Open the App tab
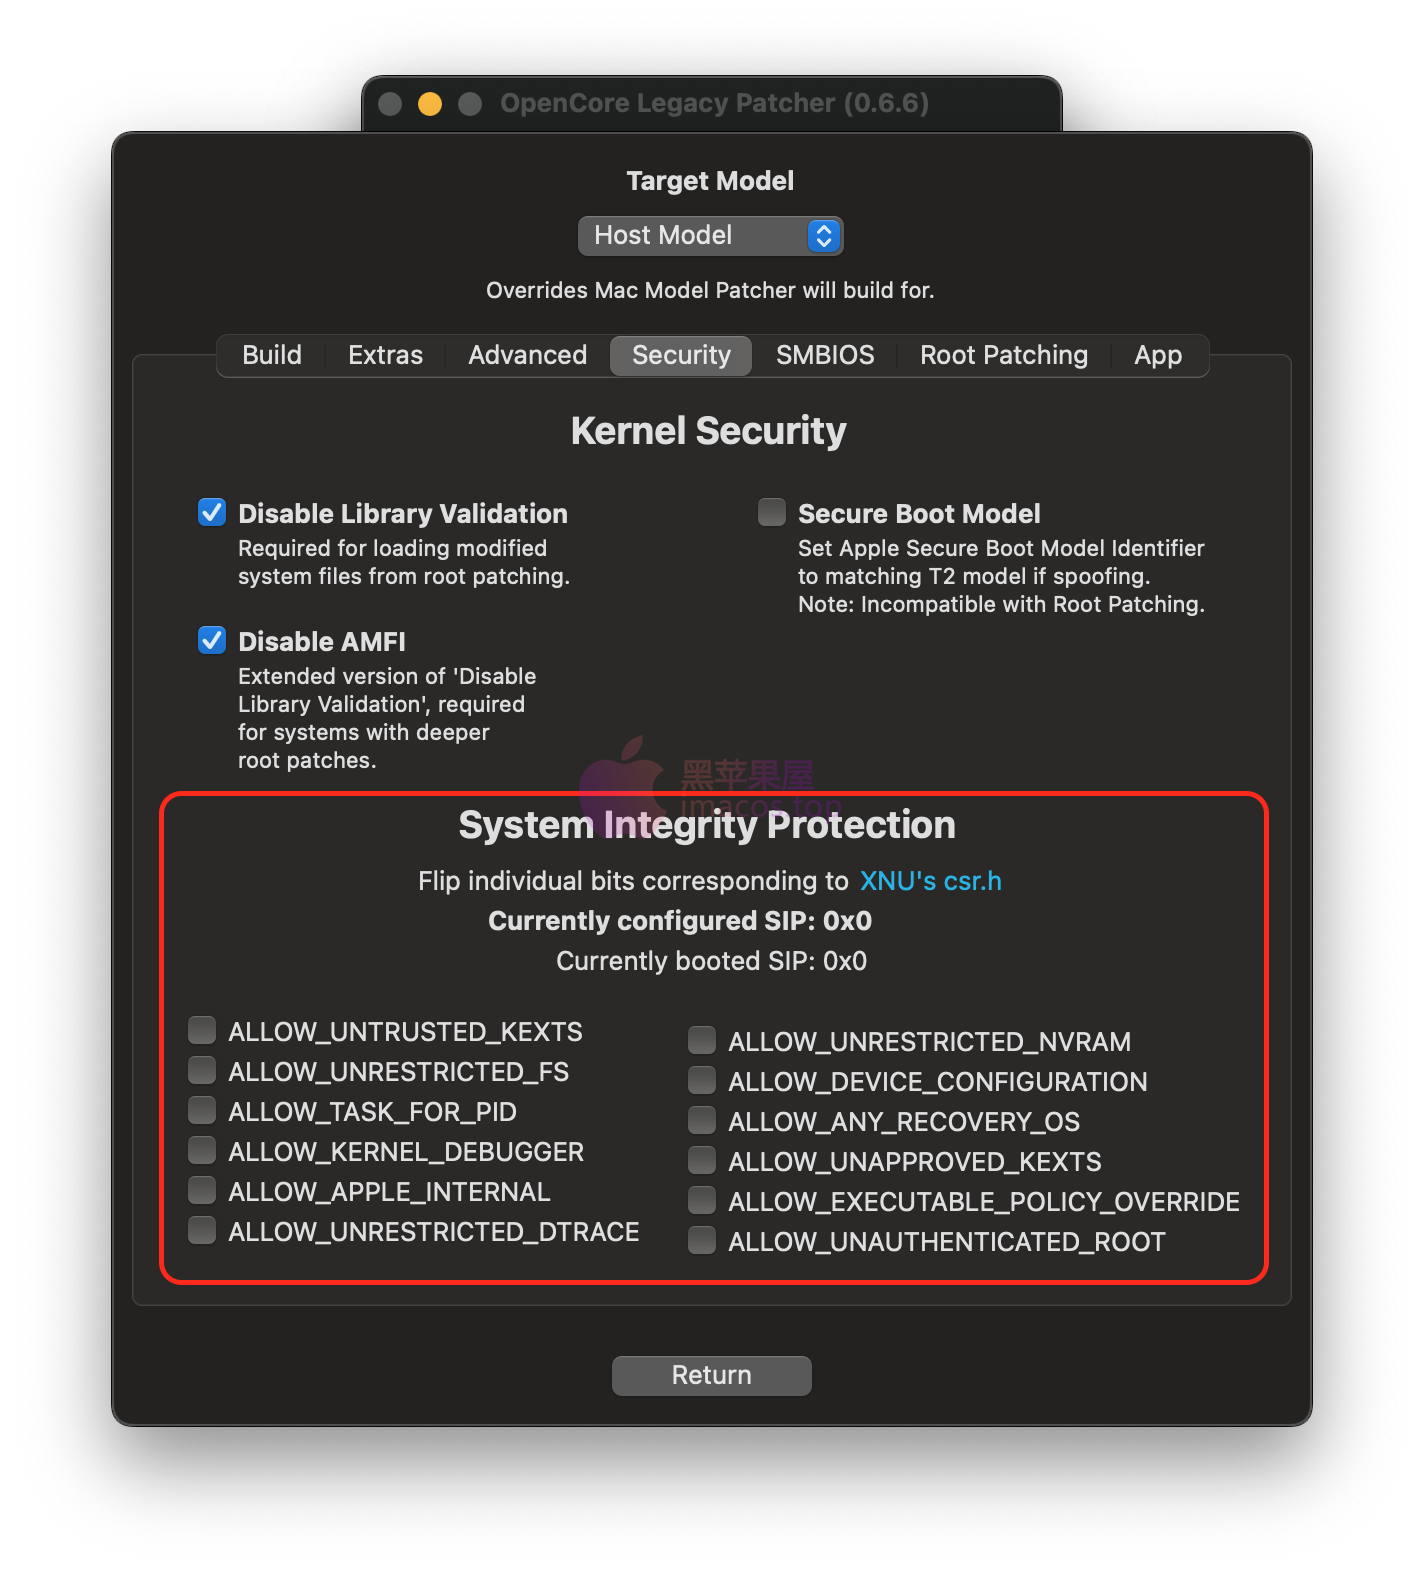This screenshot has width=1424, height=1574. point(1158,355)
